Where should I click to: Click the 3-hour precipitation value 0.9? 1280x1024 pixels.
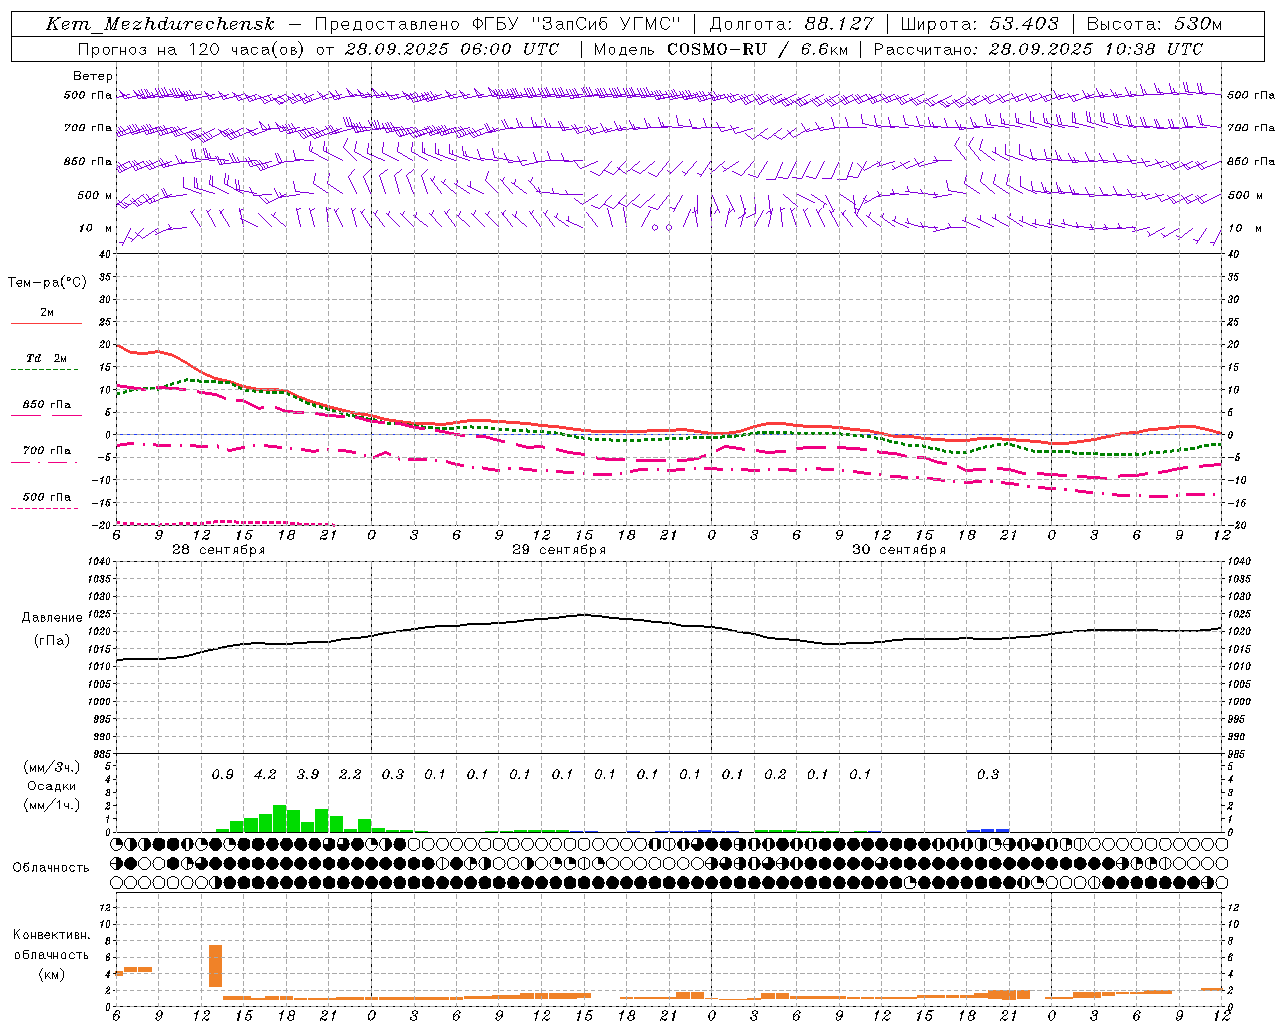[222, 775]
